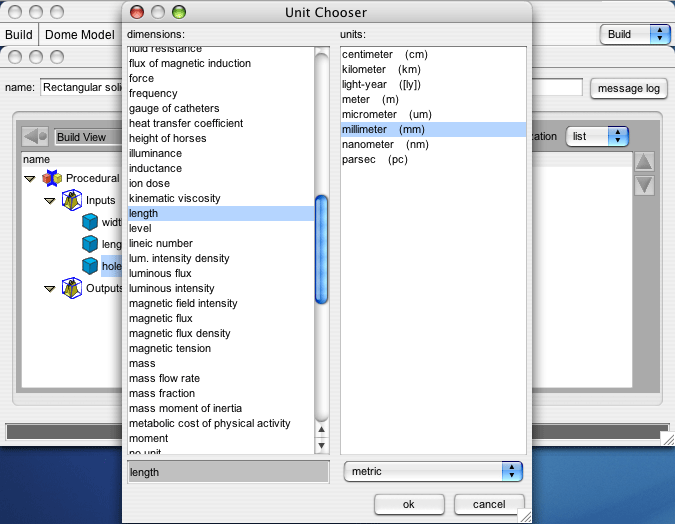Select nanometer (nm) unit

tap(433, 145)
